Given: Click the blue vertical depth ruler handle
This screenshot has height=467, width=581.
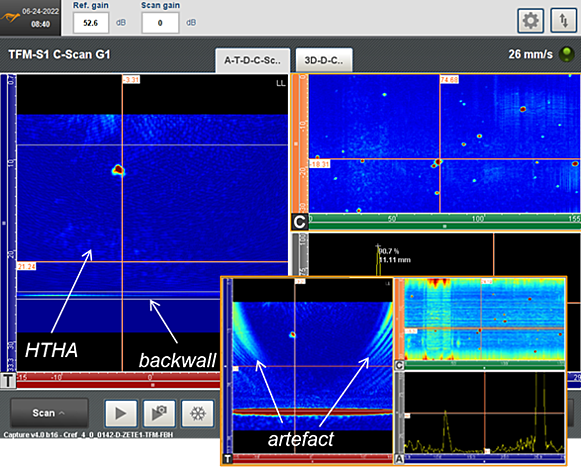Looking at the screenshot, I should click(x=4, y=223).
